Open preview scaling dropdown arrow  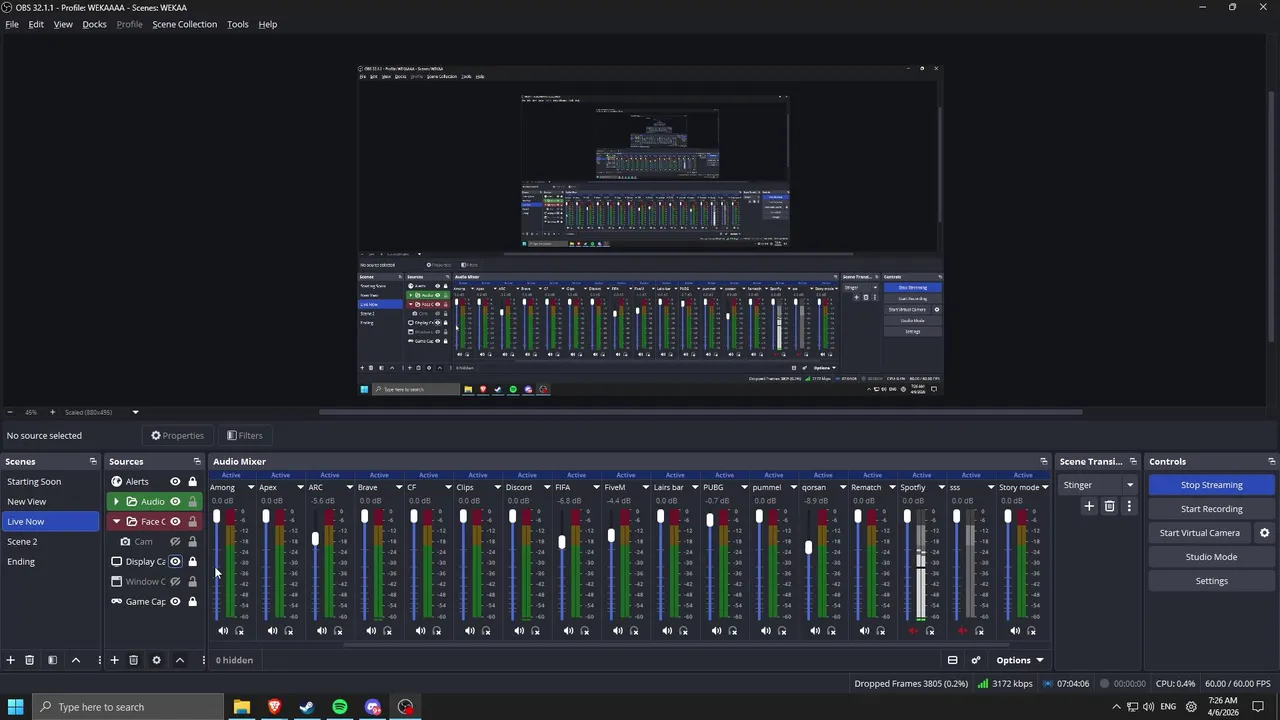(x=135, y=412)
